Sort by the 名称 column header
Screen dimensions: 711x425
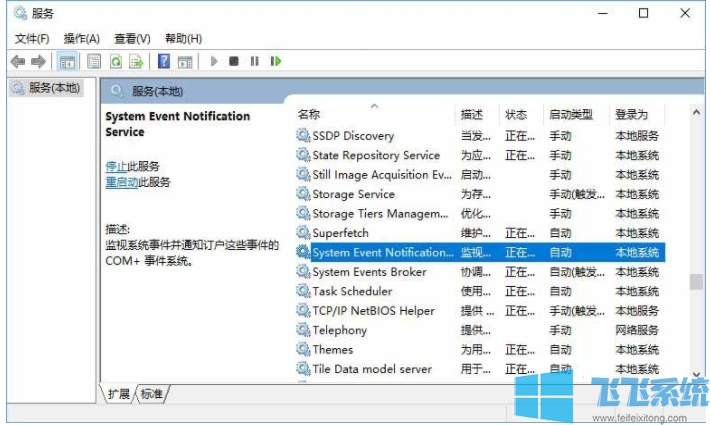pos(310,115)
